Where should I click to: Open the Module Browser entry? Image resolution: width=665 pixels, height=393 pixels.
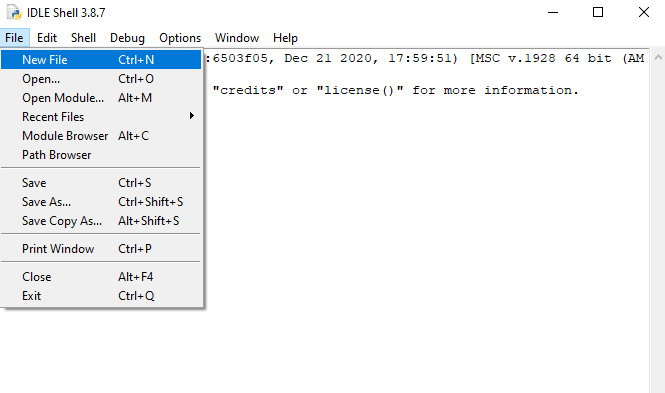coord(101,136)
